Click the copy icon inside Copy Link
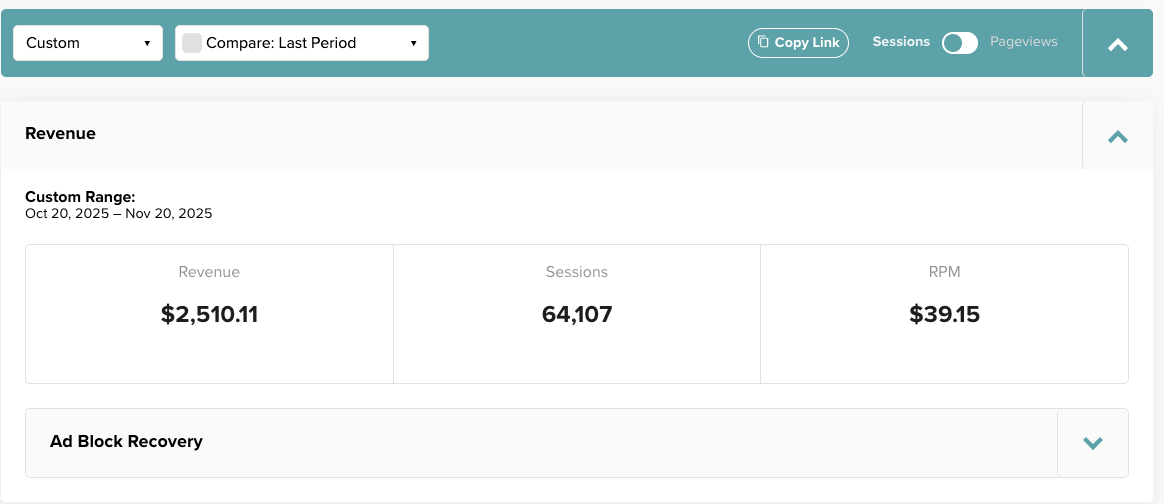The image size is (1164, 504). [x=763, y=42]
